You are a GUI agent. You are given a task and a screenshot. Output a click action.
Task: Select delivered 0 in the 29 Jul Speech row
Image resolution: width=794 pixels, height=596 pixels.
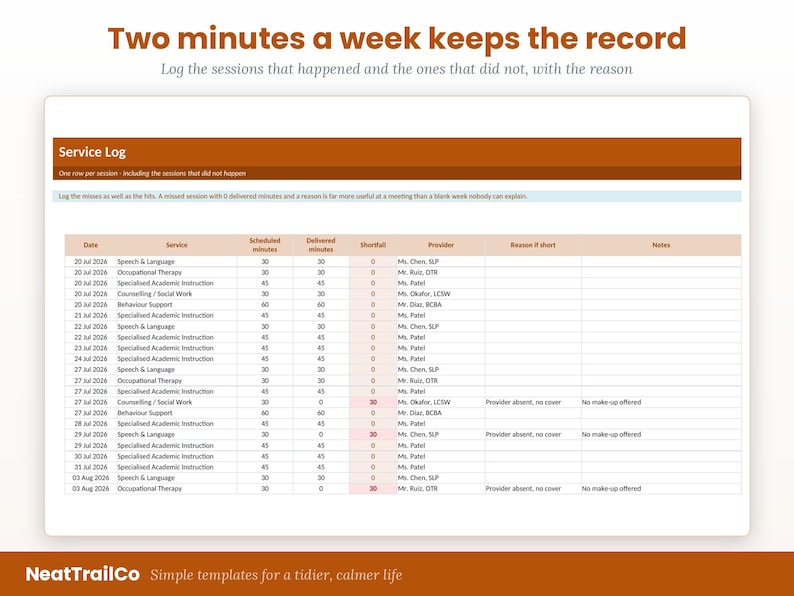pyautogui.click(x=321, y=434)
